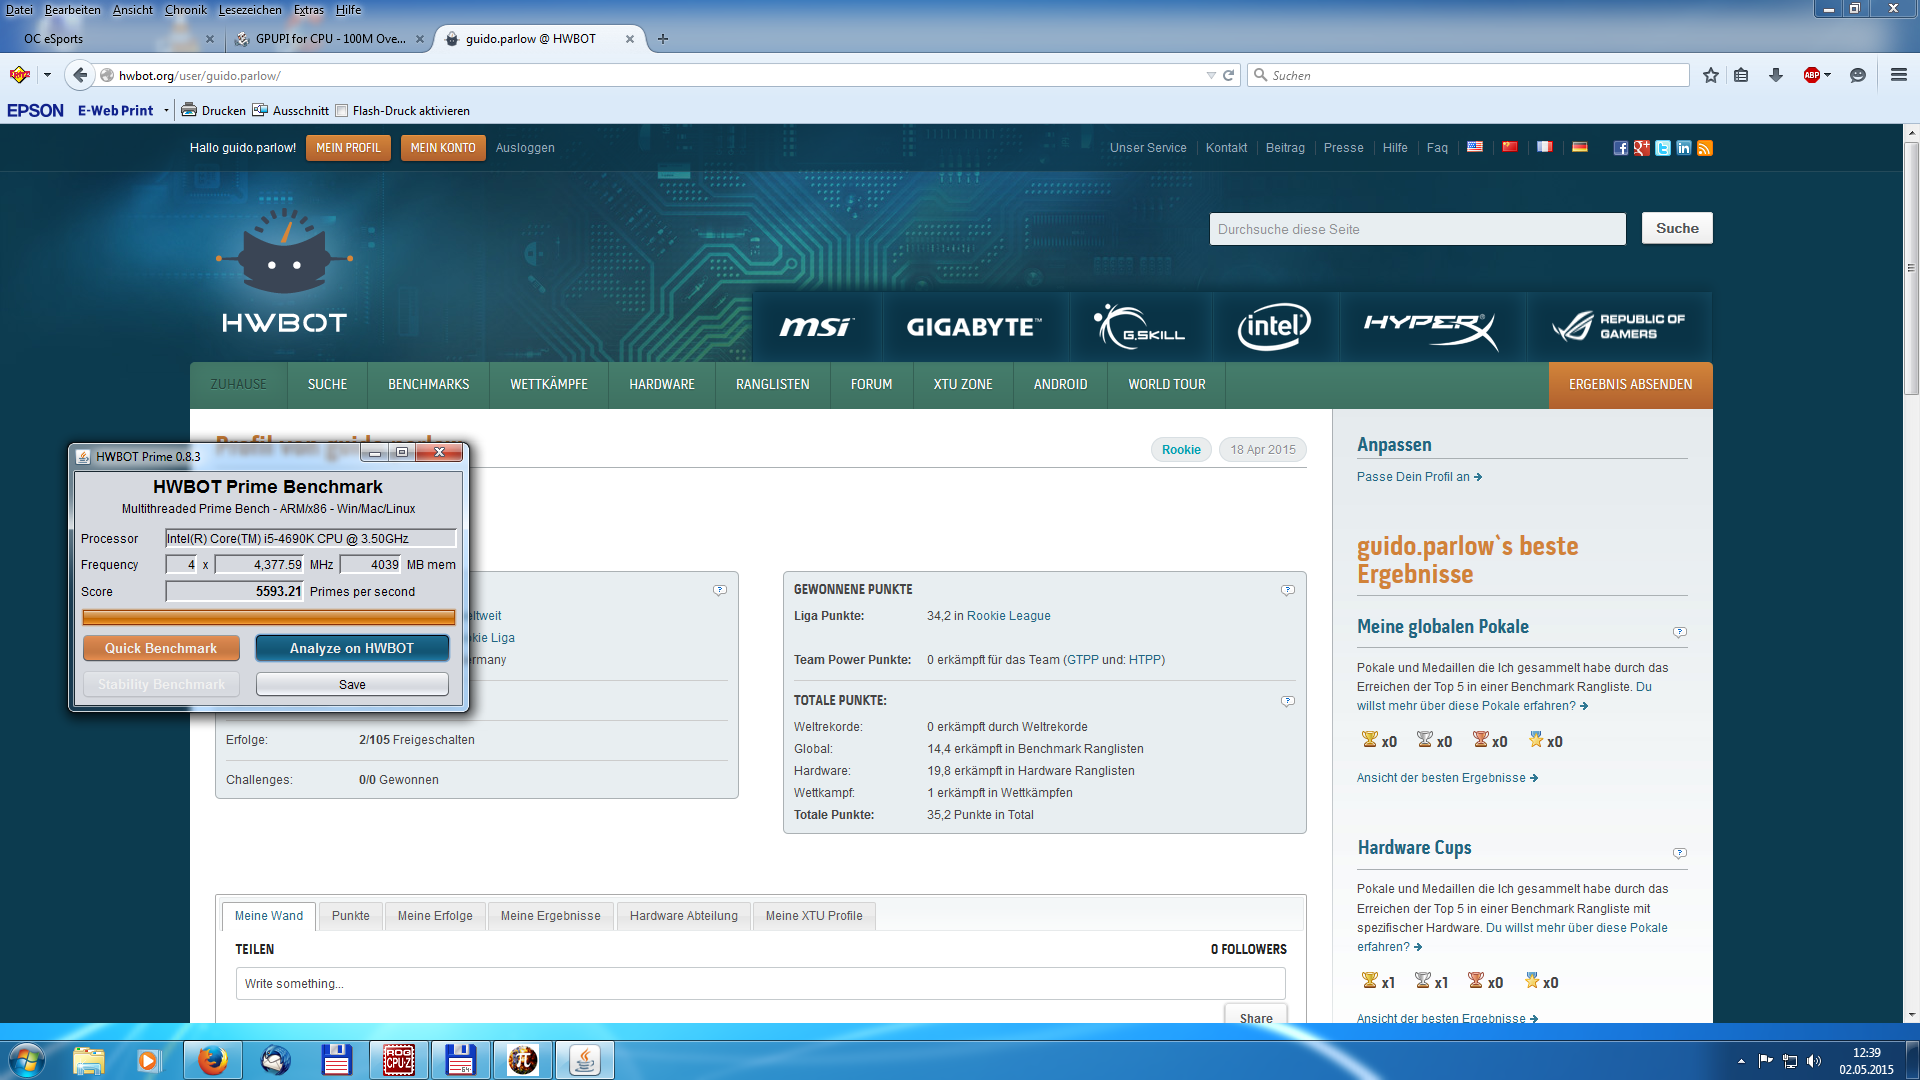Switch to the GPUPI for CPU tab
This screenshot has height=1080, width=1920.
pyautogui.click(x=330, y=39)
